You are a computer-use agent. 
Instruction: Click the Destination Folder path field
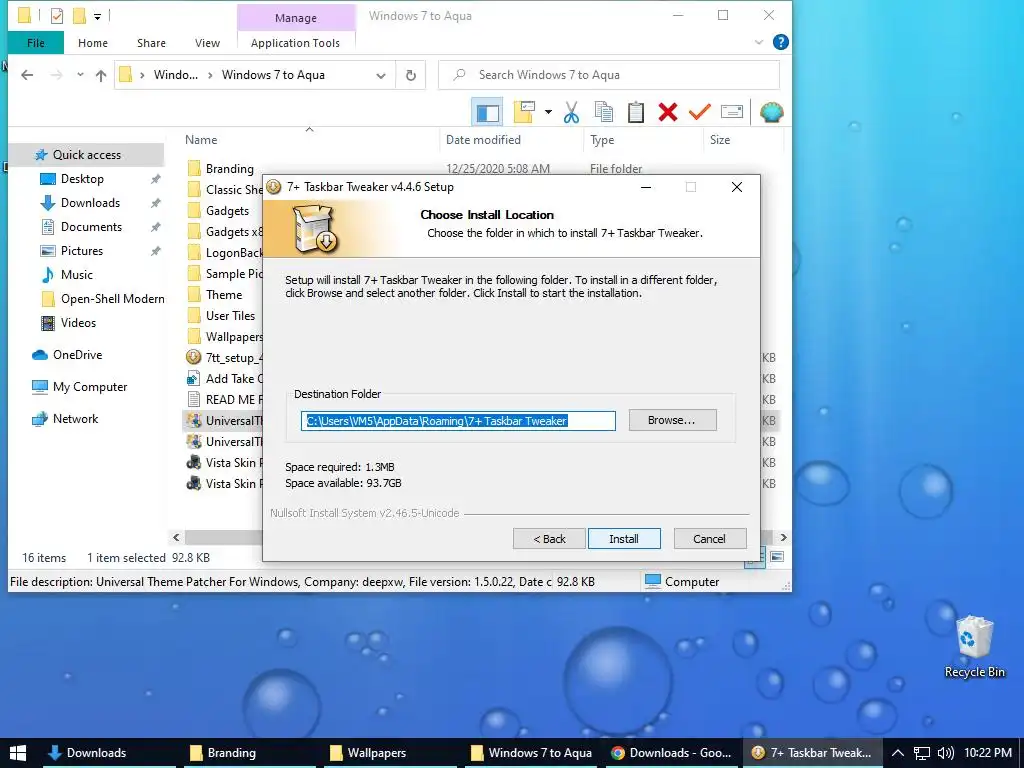click(458, 421)
